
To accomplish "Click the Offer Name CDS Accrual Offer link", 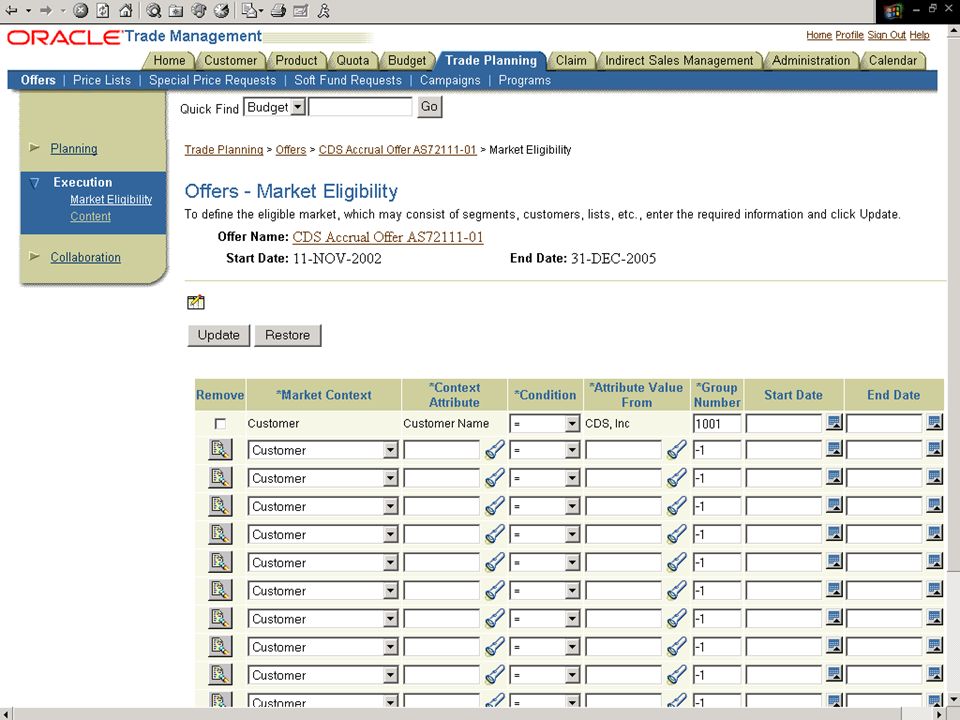I will click(x=388, y=237).
